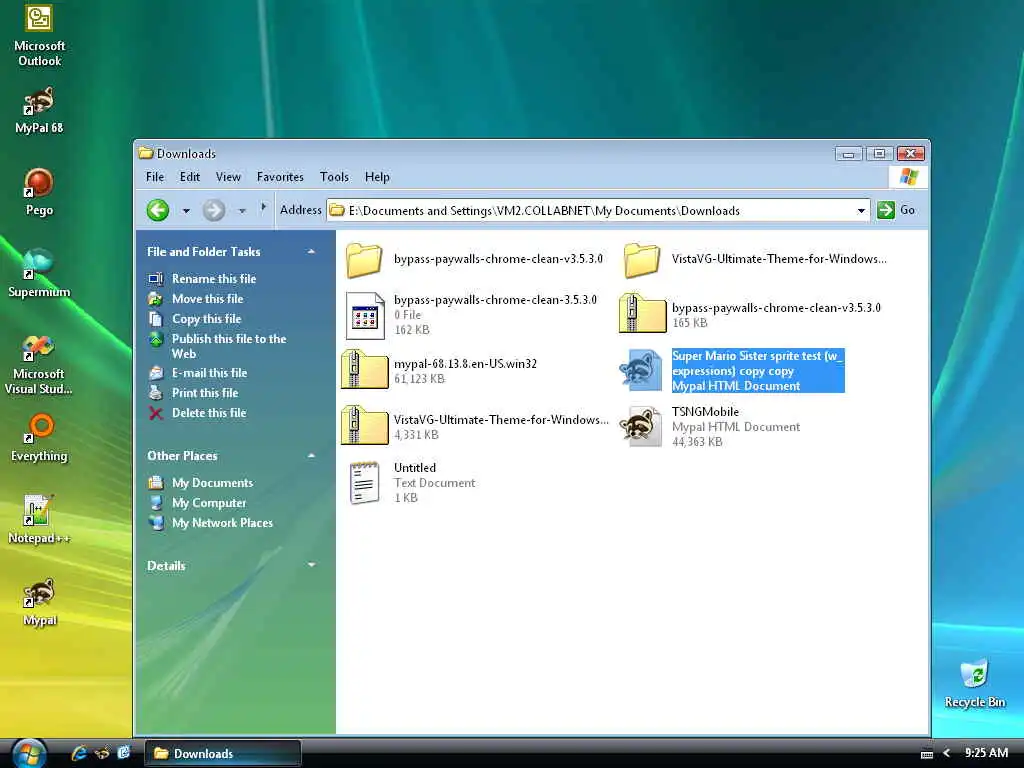Expand the Details panel
The image size is (1024, 768).
point(312,566)
